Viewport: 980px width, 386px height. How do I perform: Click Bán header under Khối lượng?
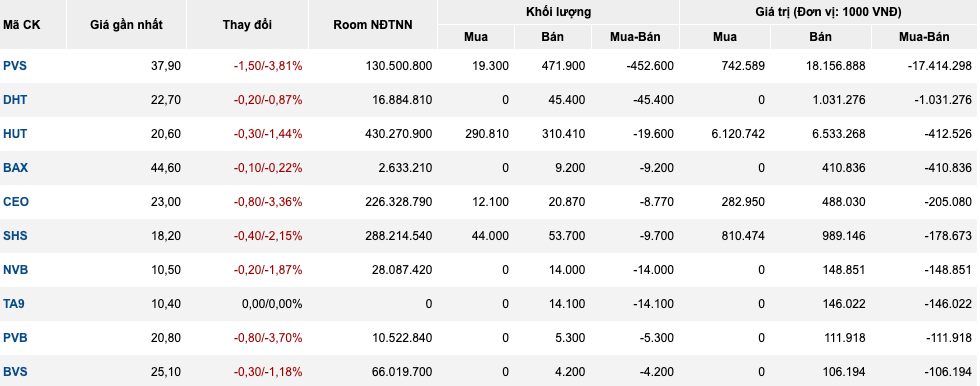tap(552, 37)
